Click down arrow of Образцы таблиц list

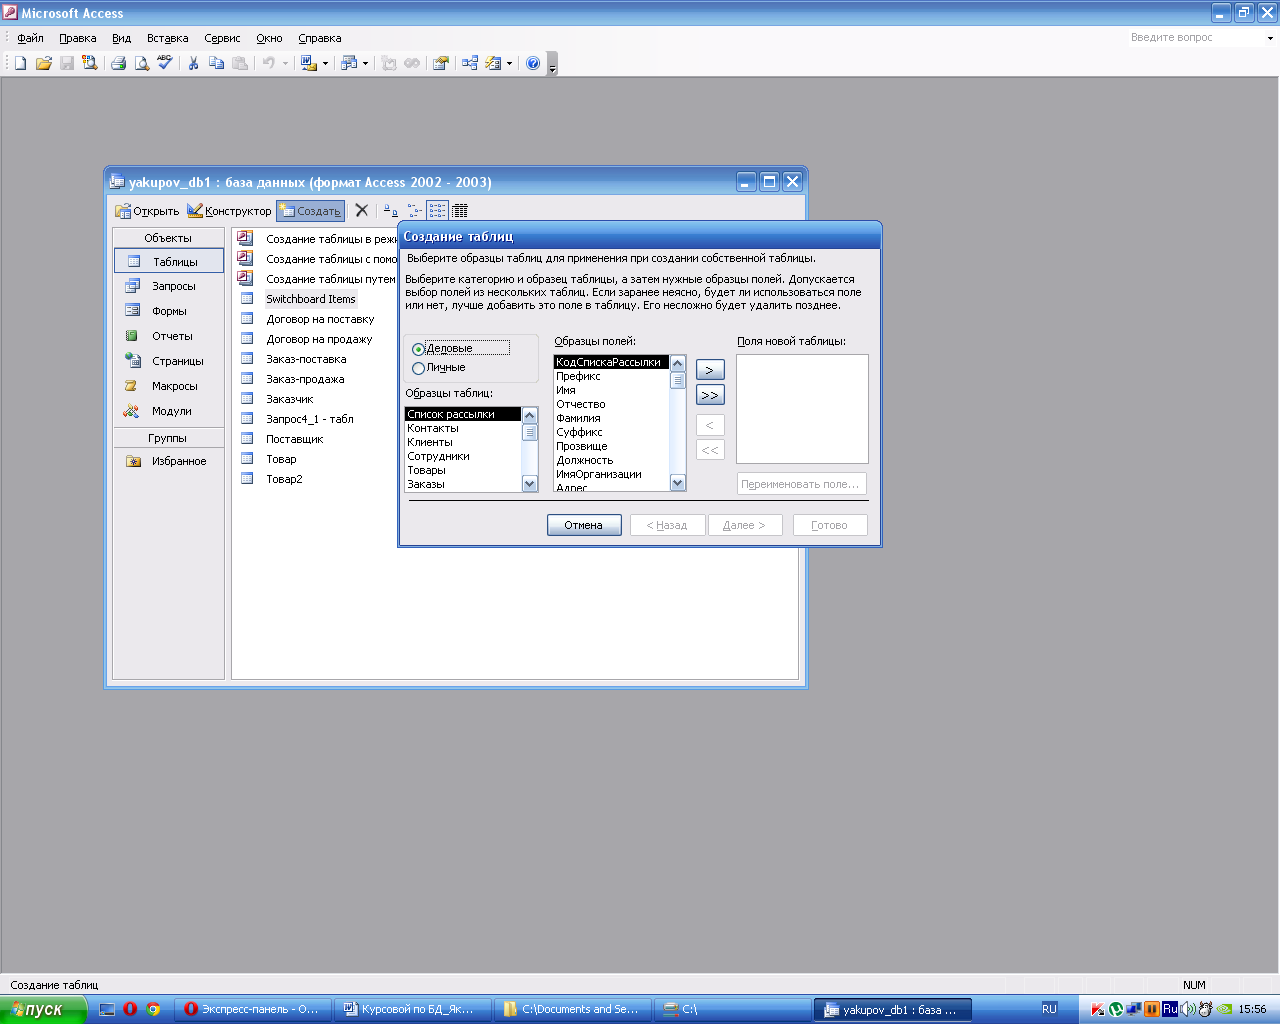[530, 484]
